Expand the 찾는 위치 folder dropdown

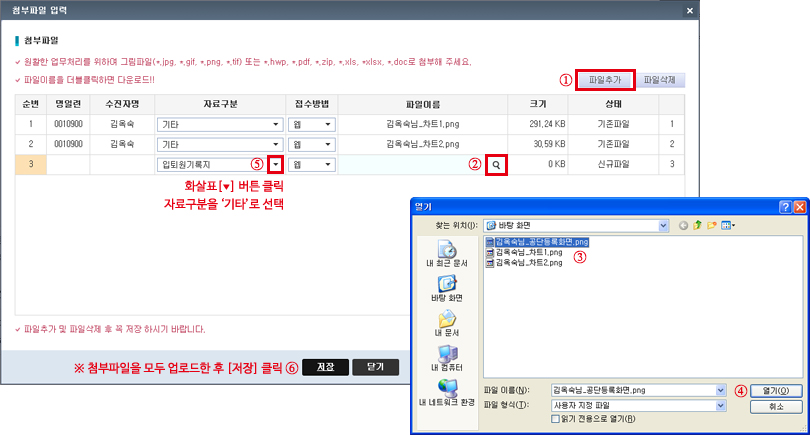click(x=663, y=226)
